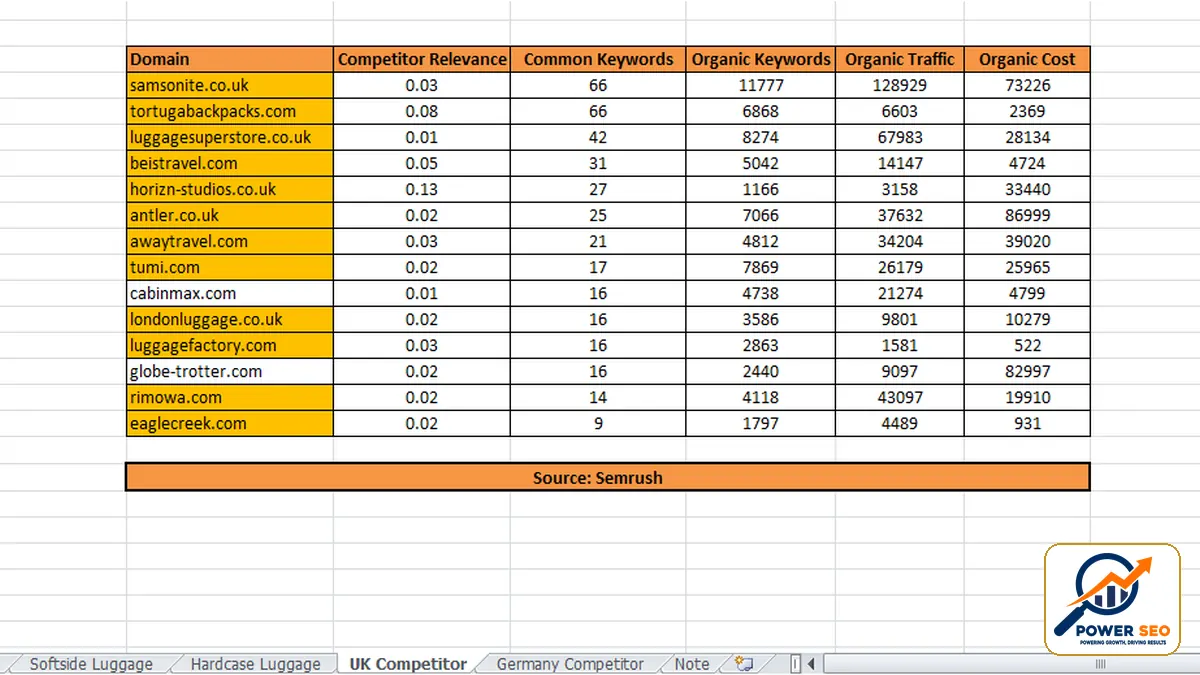This screenshot has height=675, width=1200.
Task: Select the Domain header cell
Action: tap(230, 59)
